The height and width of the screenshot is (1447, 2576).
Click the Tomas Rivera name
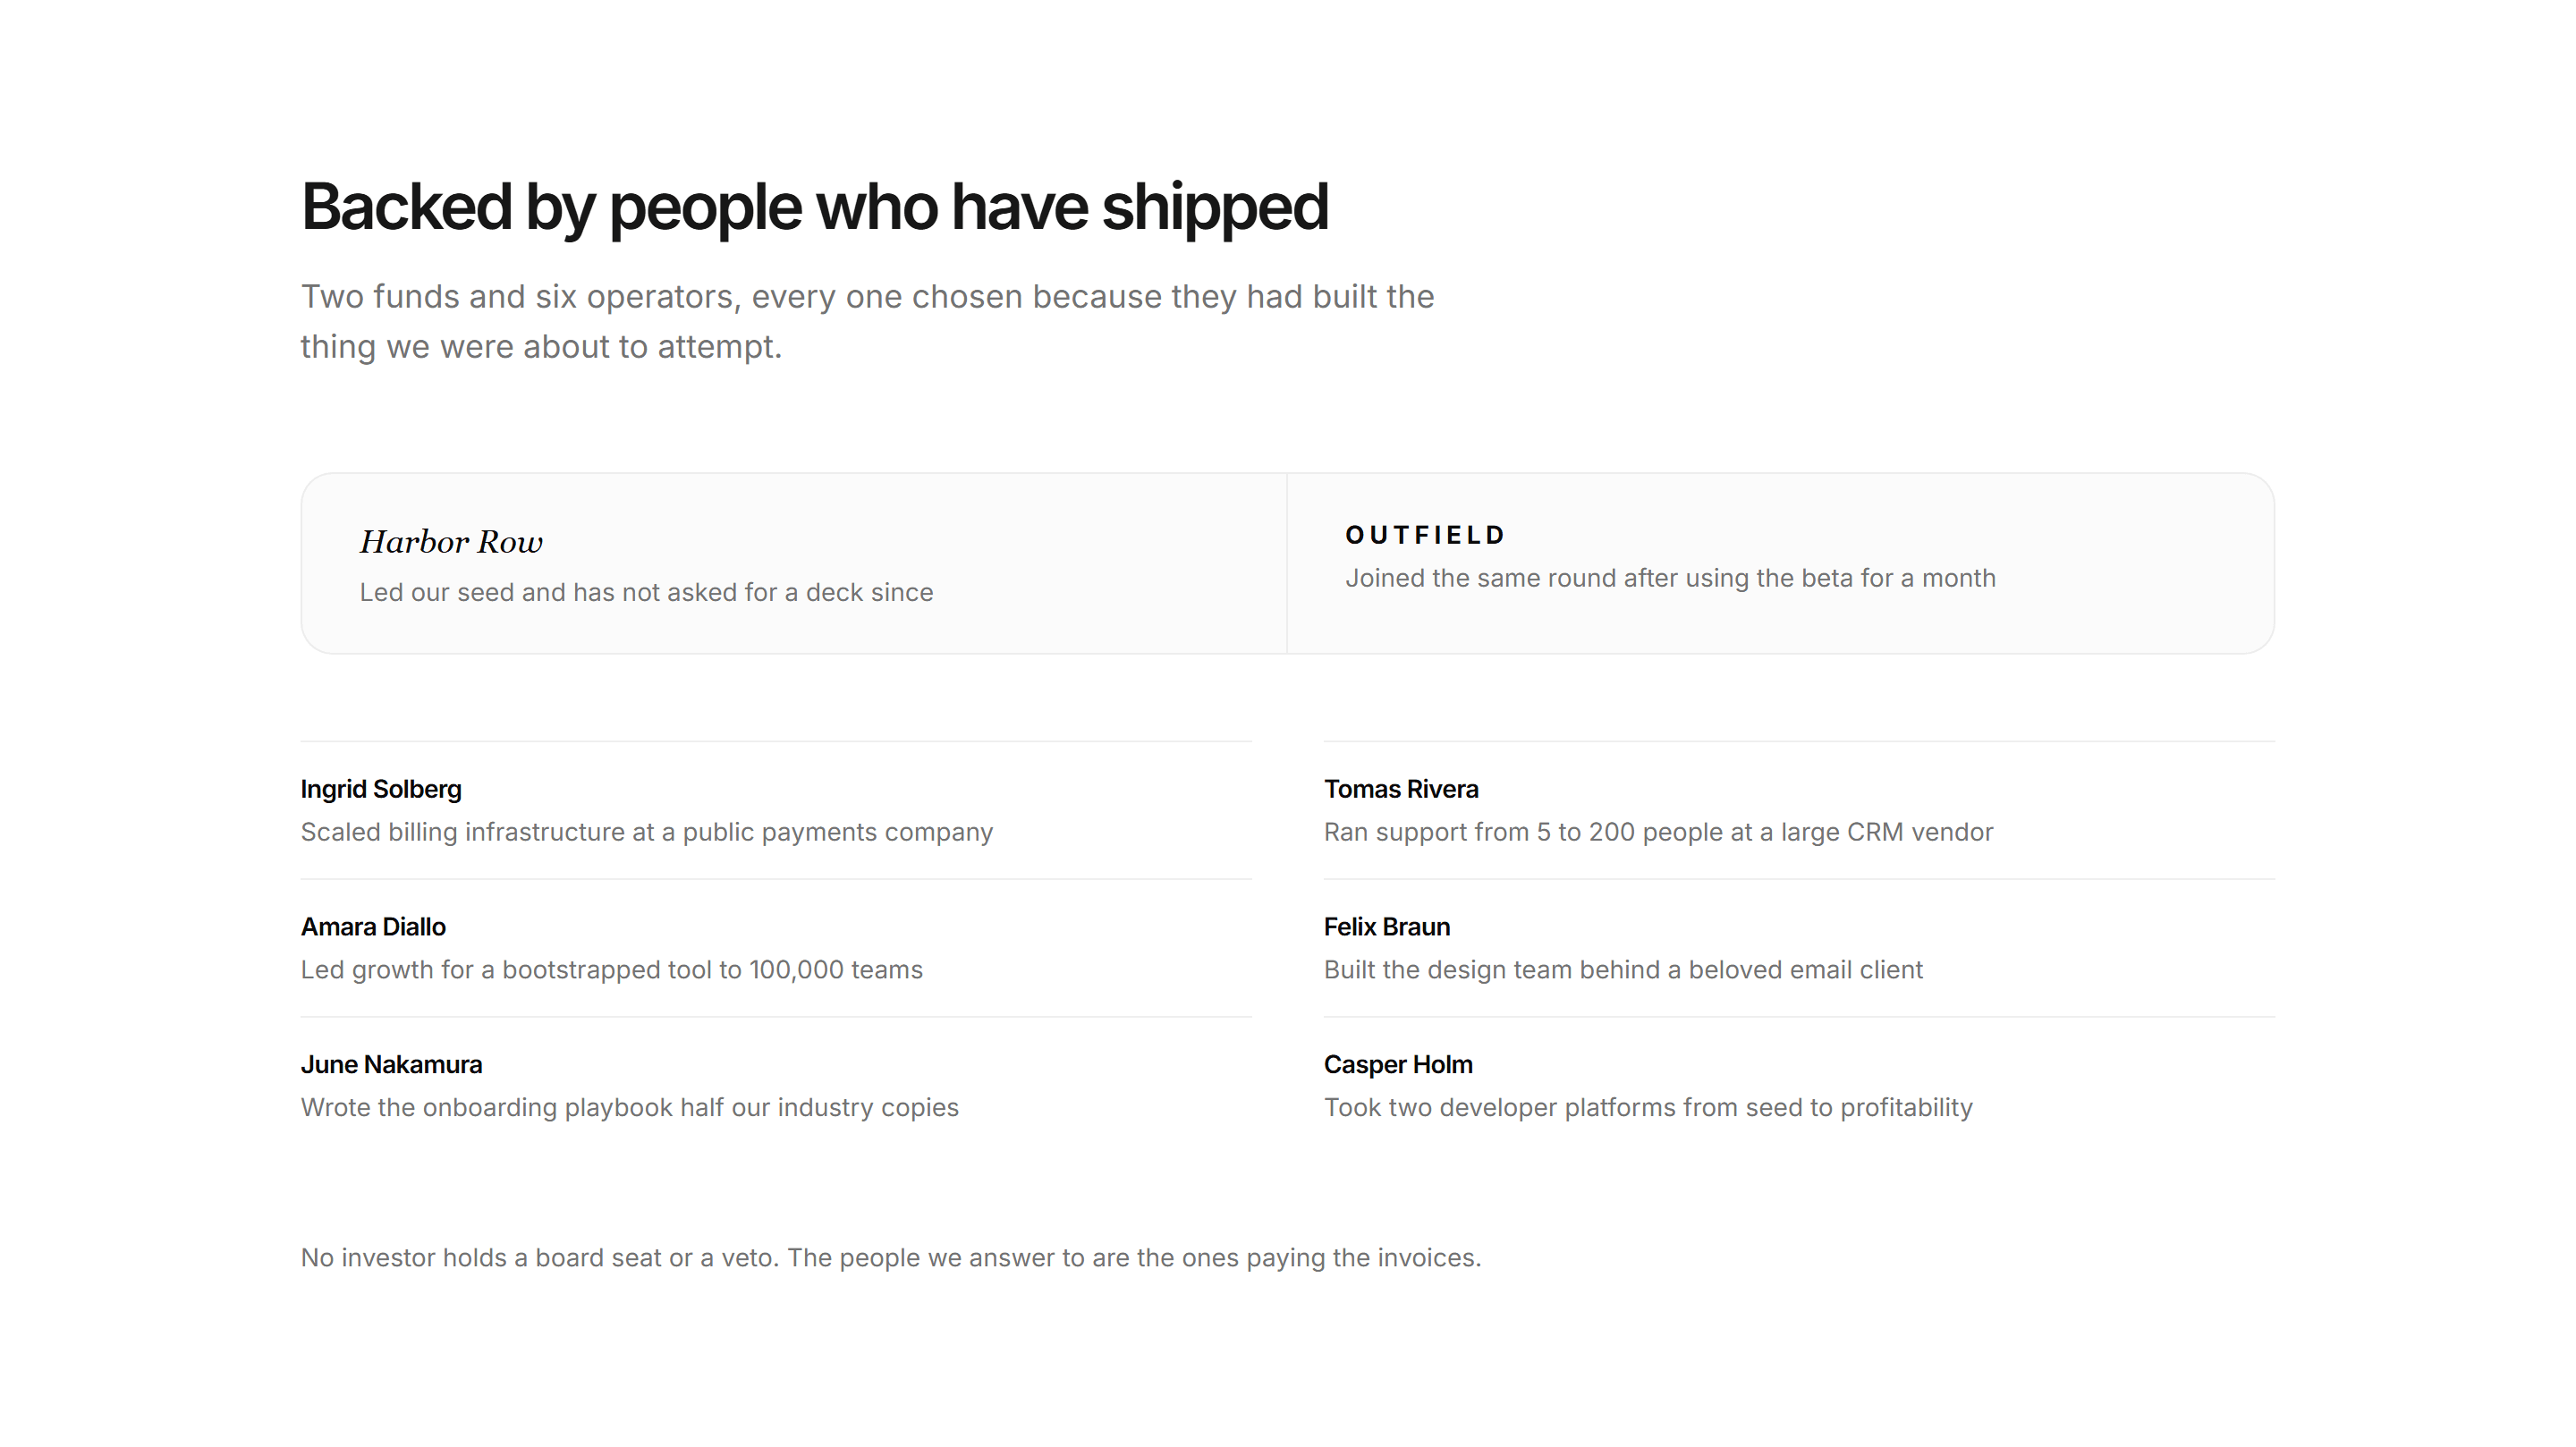(x=1401, y=789)
